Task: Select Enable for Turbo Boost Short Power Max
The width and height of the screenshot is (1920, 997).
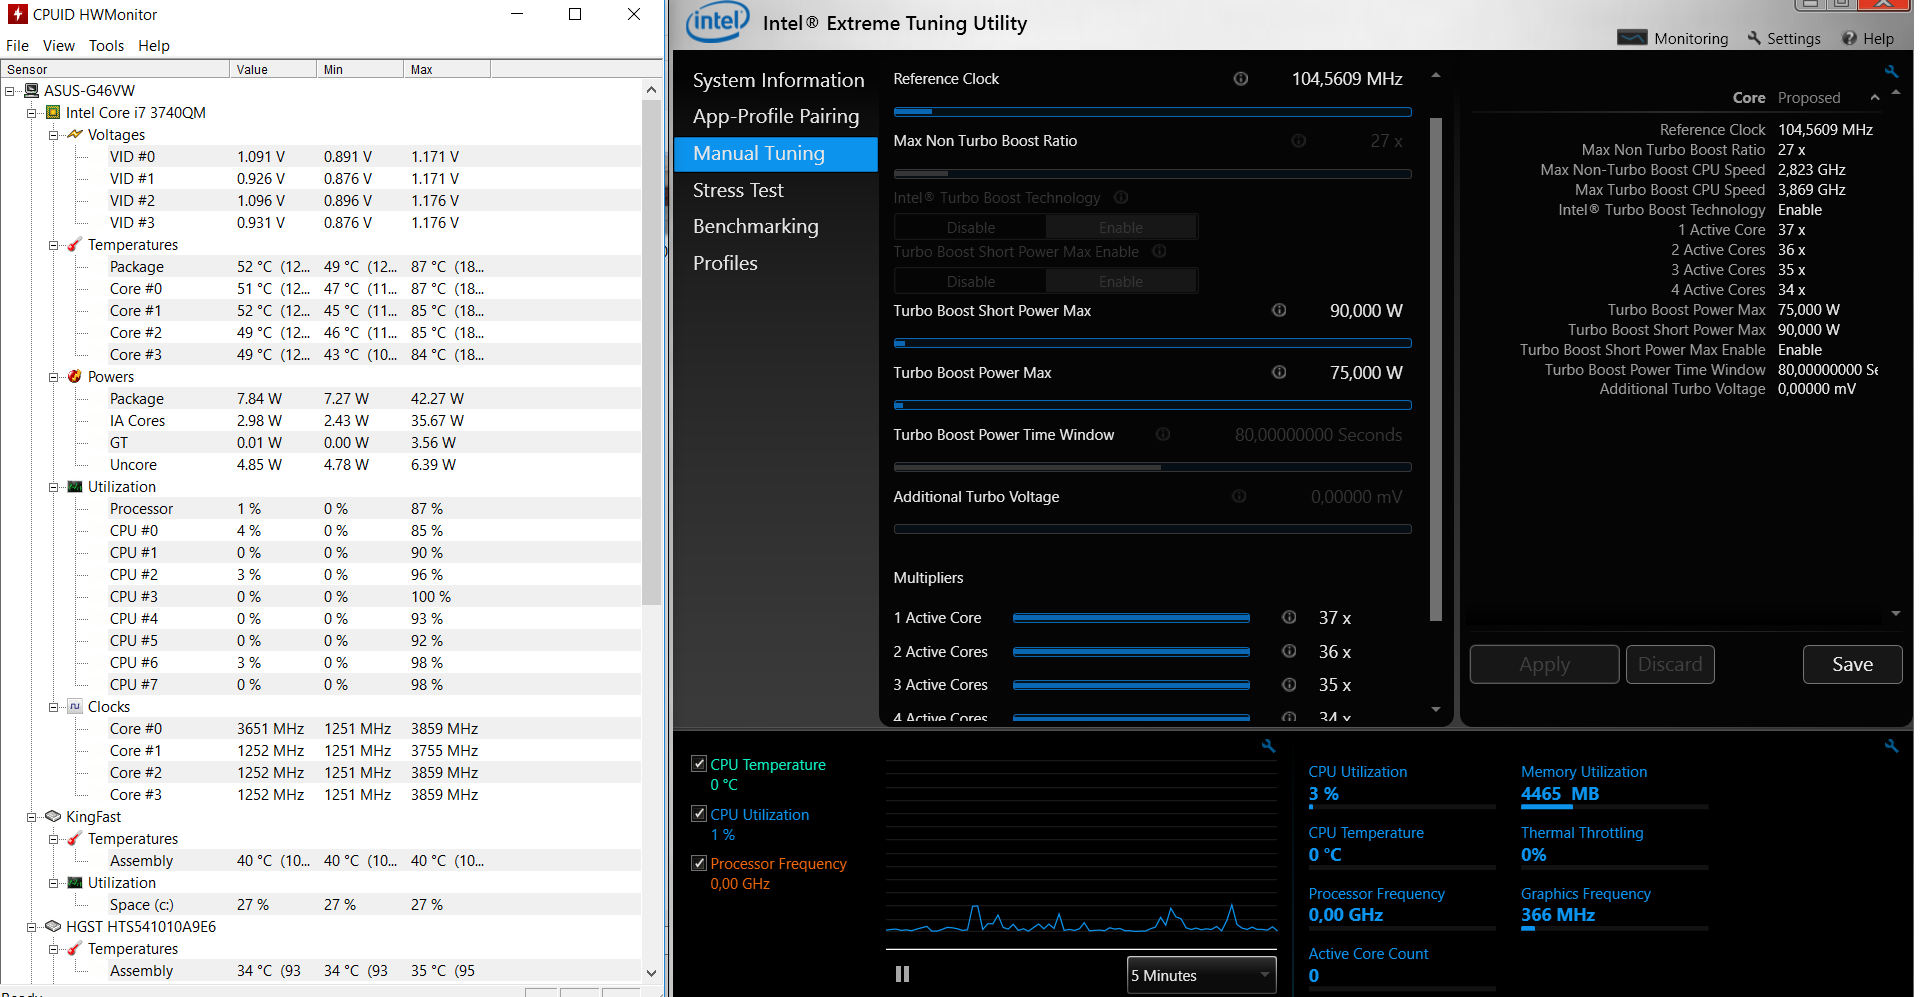Action: pyautogui.click(x=1121, y=281)
